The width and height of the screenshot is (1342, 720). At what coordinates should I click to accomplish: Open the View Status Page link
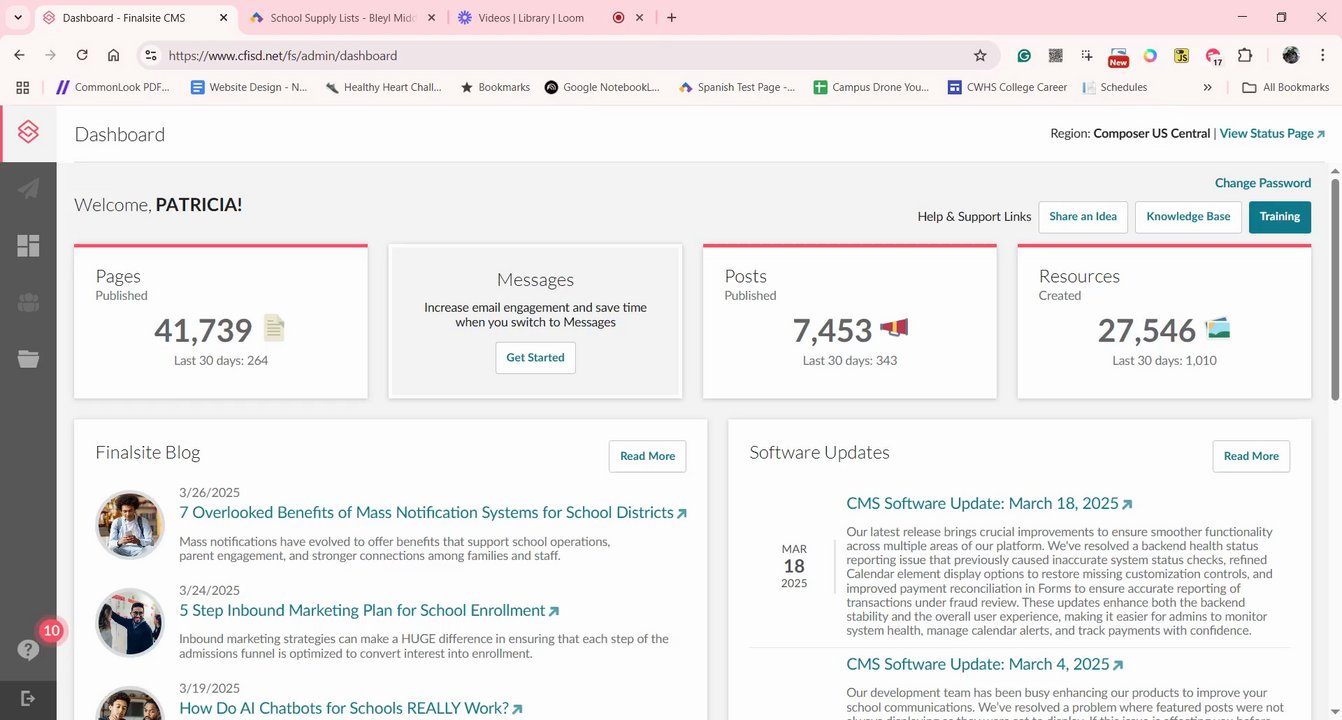click(x=1272, y=133)
